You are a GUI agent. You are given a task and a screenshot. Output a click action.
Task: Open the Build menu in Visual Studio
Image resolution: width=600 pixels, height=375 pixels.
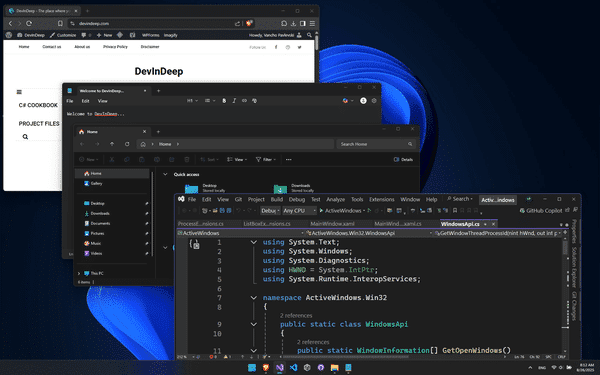click(277, 199)
